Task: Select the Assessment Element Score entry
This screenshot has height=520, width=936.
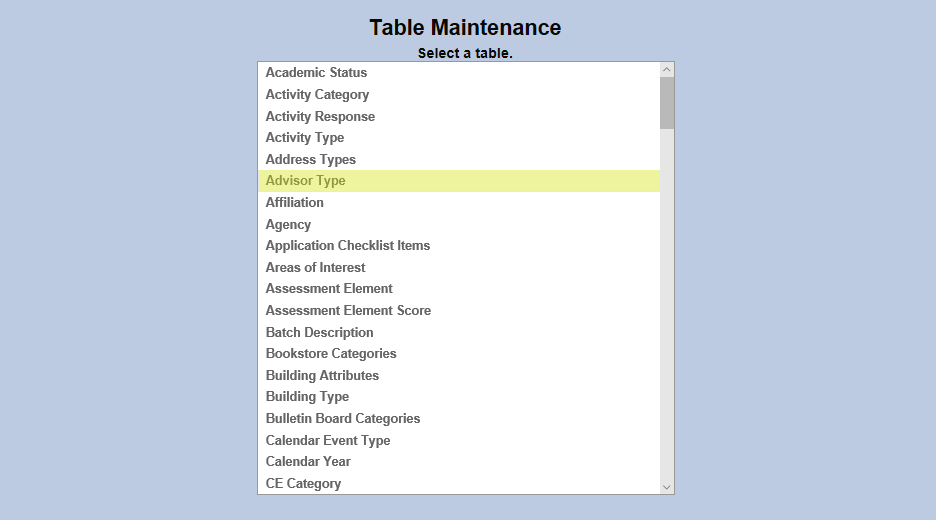Action: (x=348, y=311)
